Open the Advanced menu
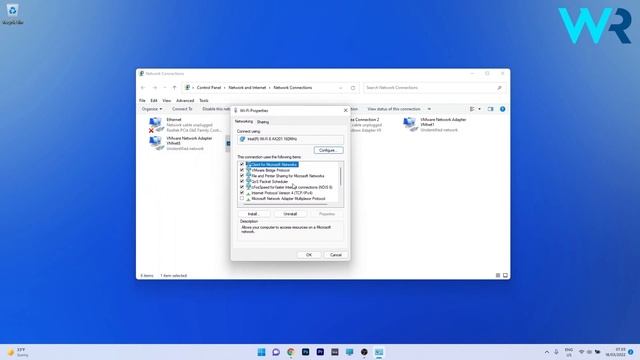Image resolution: width=640 pixels, height=360 pixels. 185,100
